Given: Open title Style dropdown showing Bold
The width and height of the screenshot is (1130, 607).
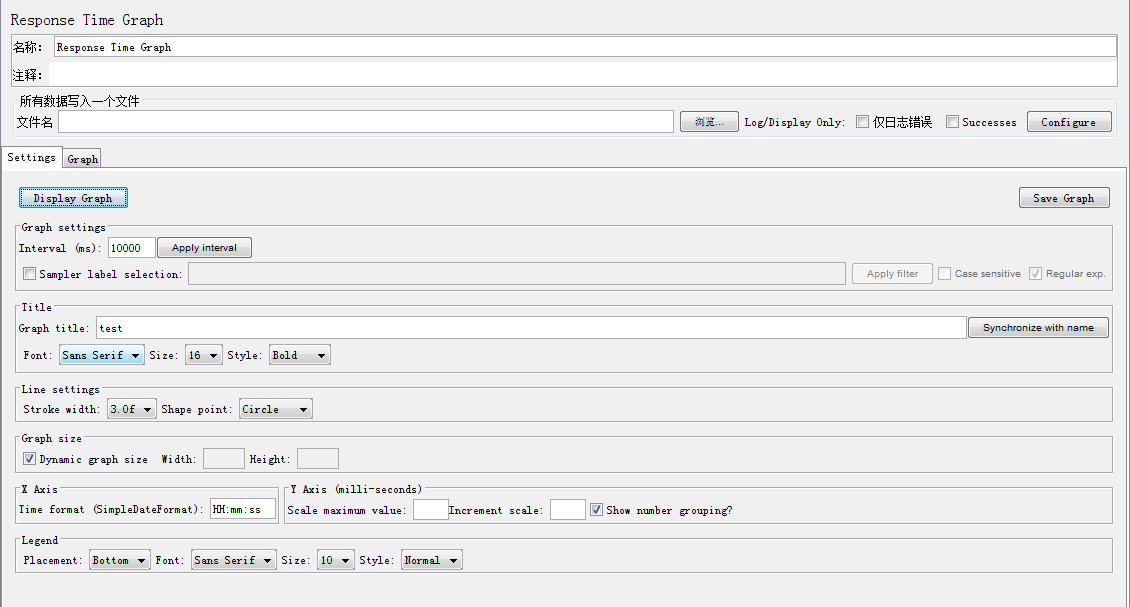Looking at the screenshot, I should pyautogui.click(x=300, y=355).
